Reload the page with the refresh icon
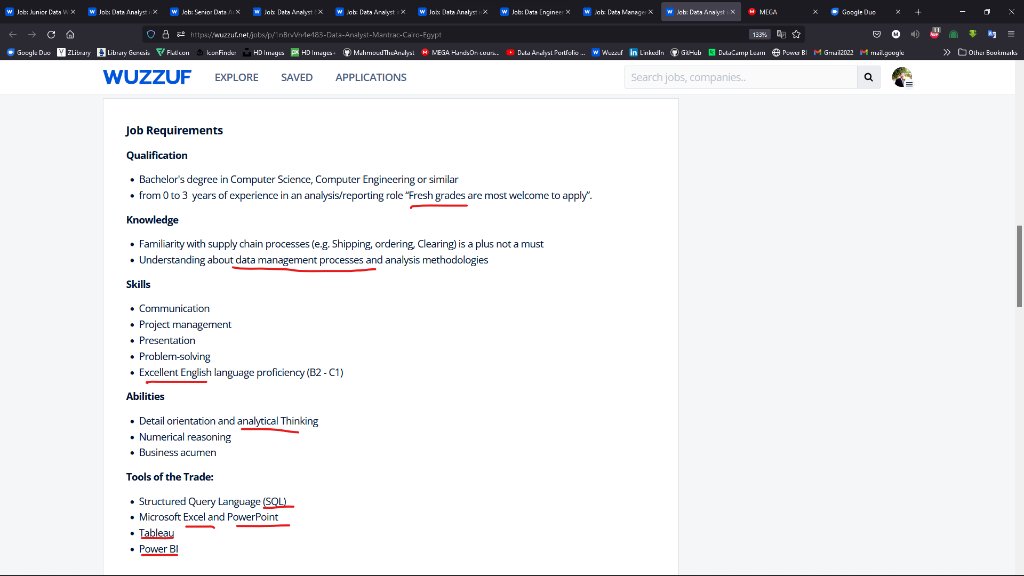 pos(51,35)
